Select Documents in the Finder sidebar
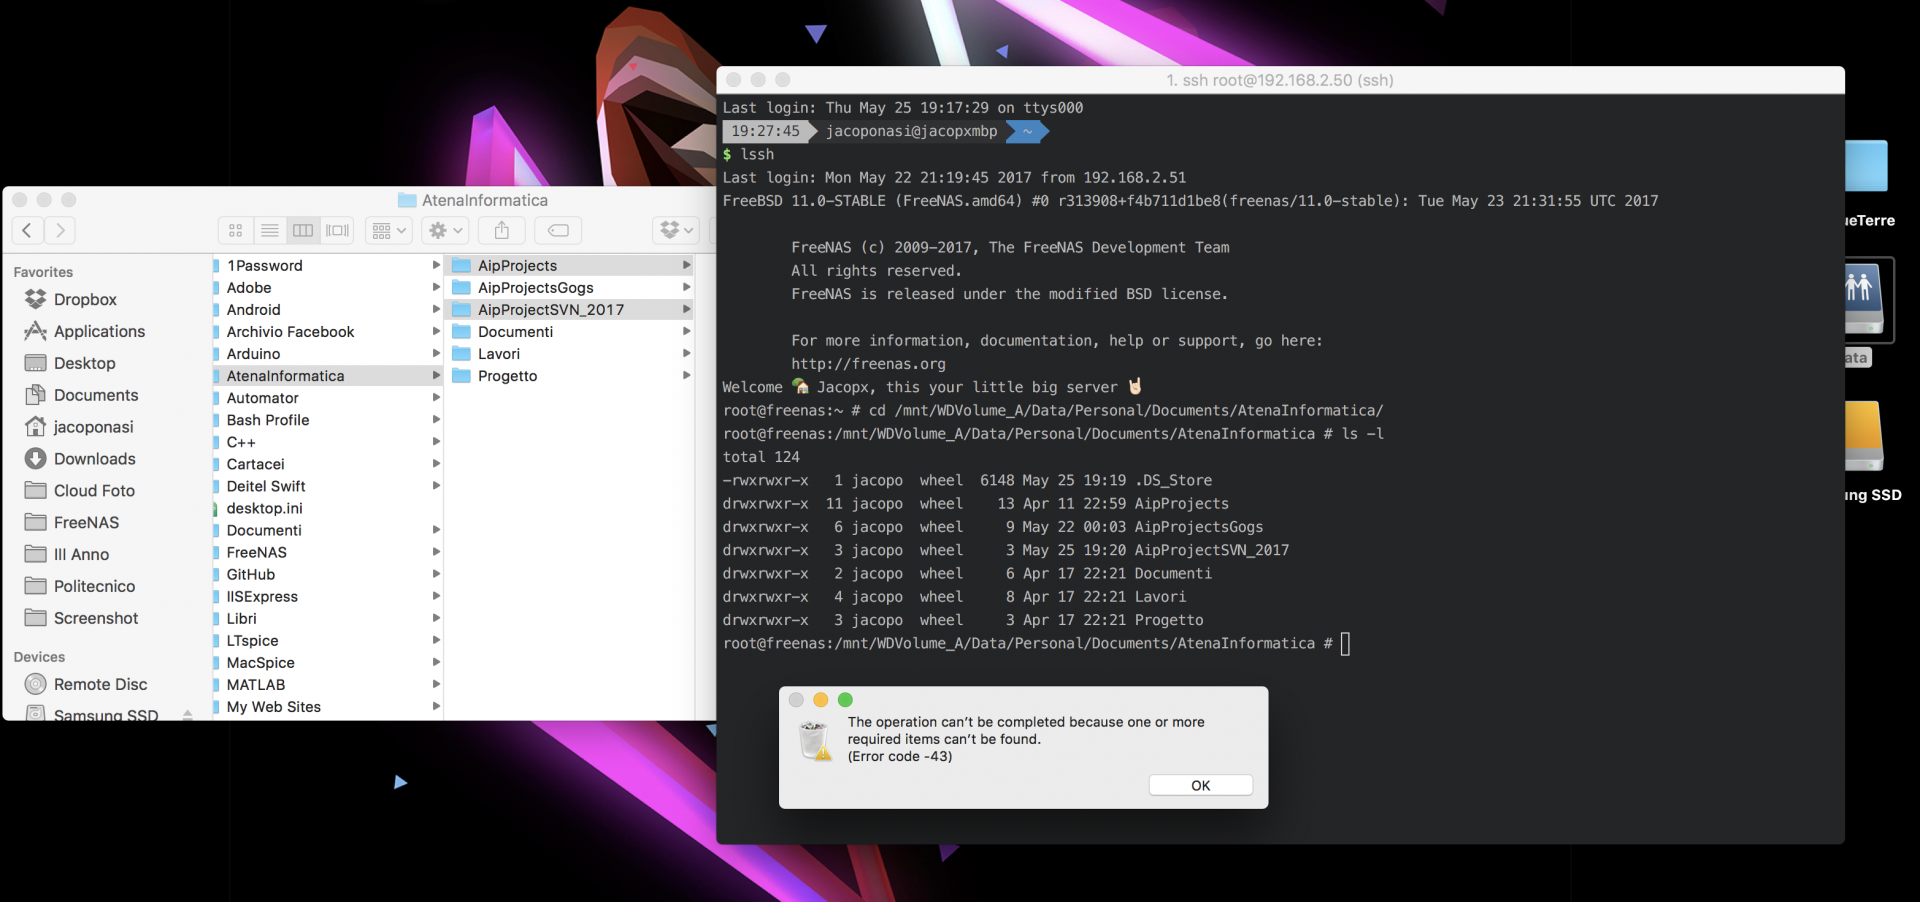 coord(81,396)
